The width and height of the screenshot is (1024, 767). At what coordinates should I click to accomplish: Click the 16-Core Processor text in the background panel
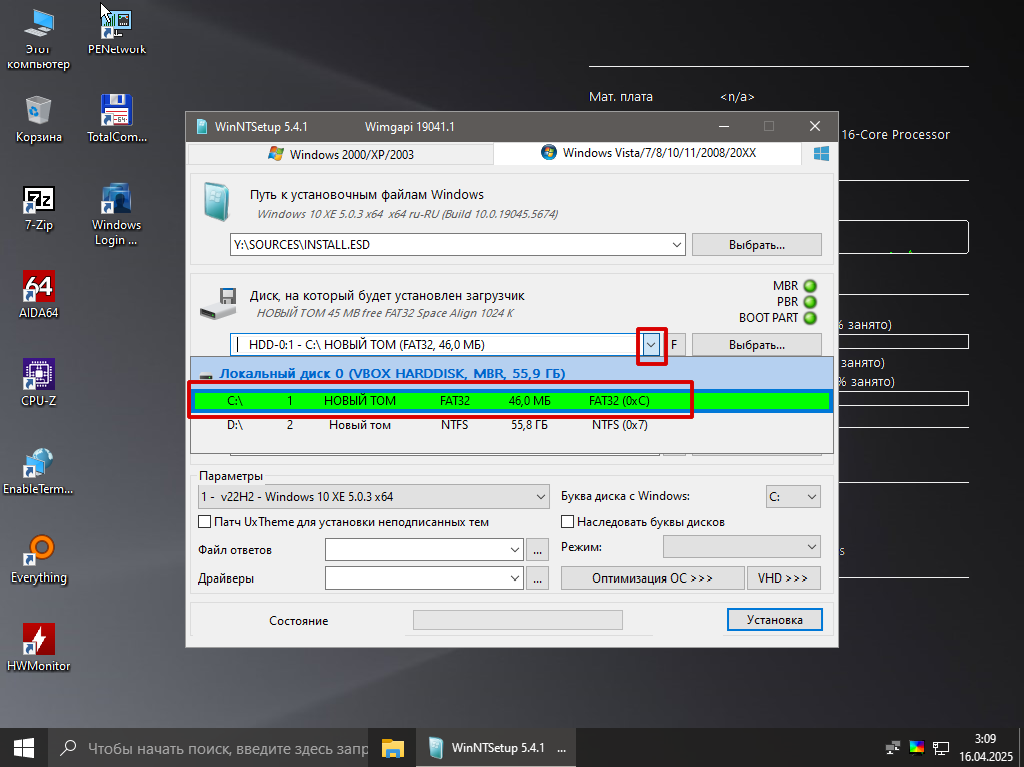point(895,135)
